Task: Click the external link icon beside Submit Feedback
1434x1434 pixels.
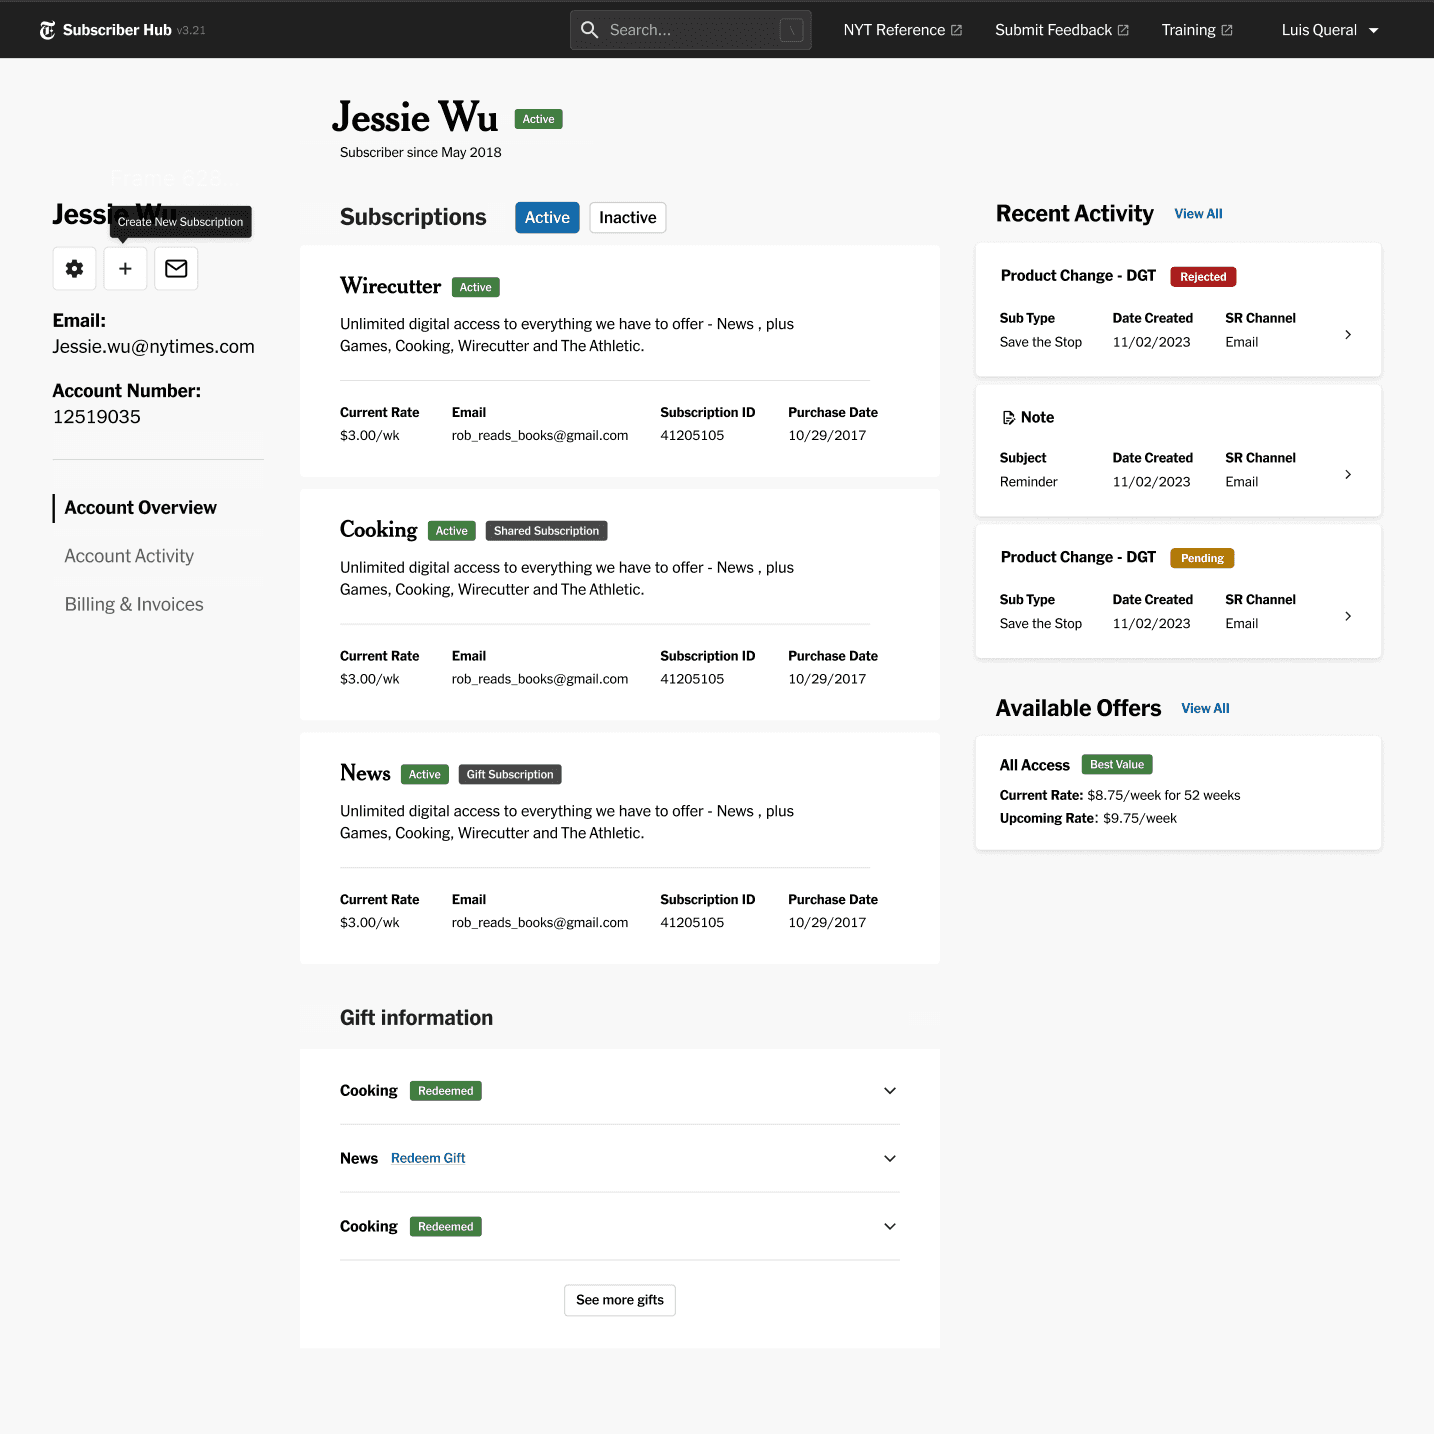Action: (1123, 30)
